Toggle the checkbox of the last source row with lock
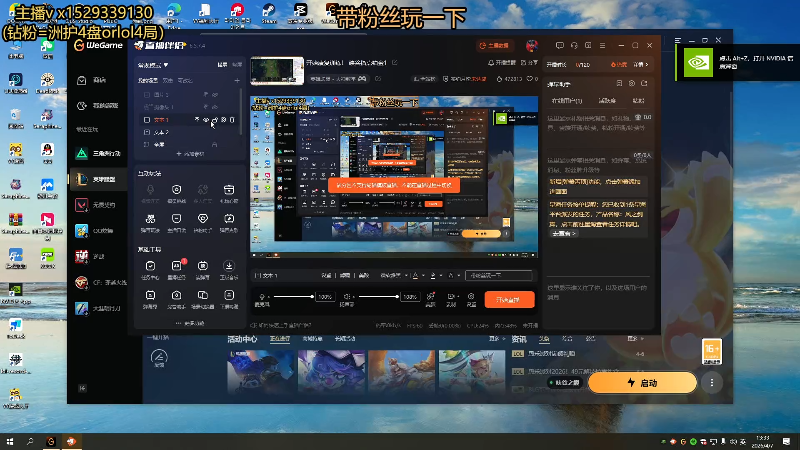800x450 pixels. [147, 144]
